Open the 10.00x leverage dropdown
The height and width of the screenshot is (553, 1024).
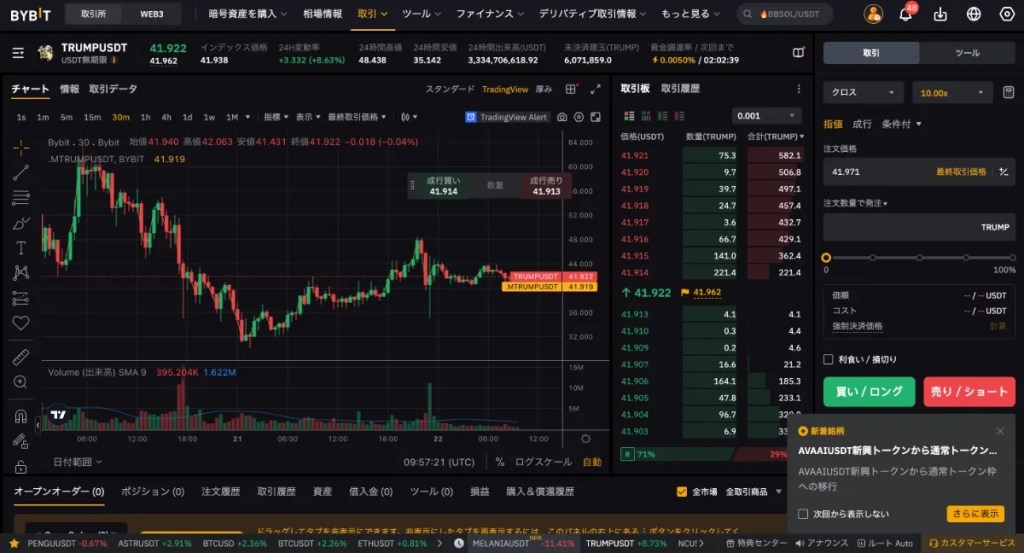(952, 92)
